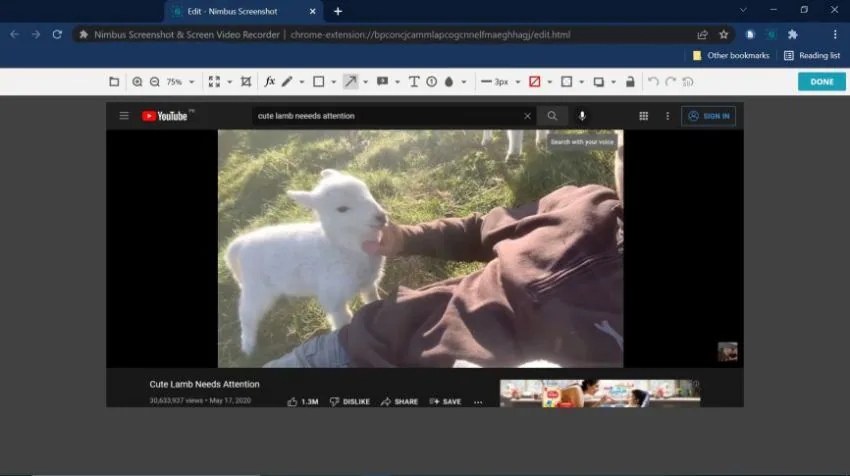Select the Text tool
The image size is (850, 476).
click(x=414, y=82)
